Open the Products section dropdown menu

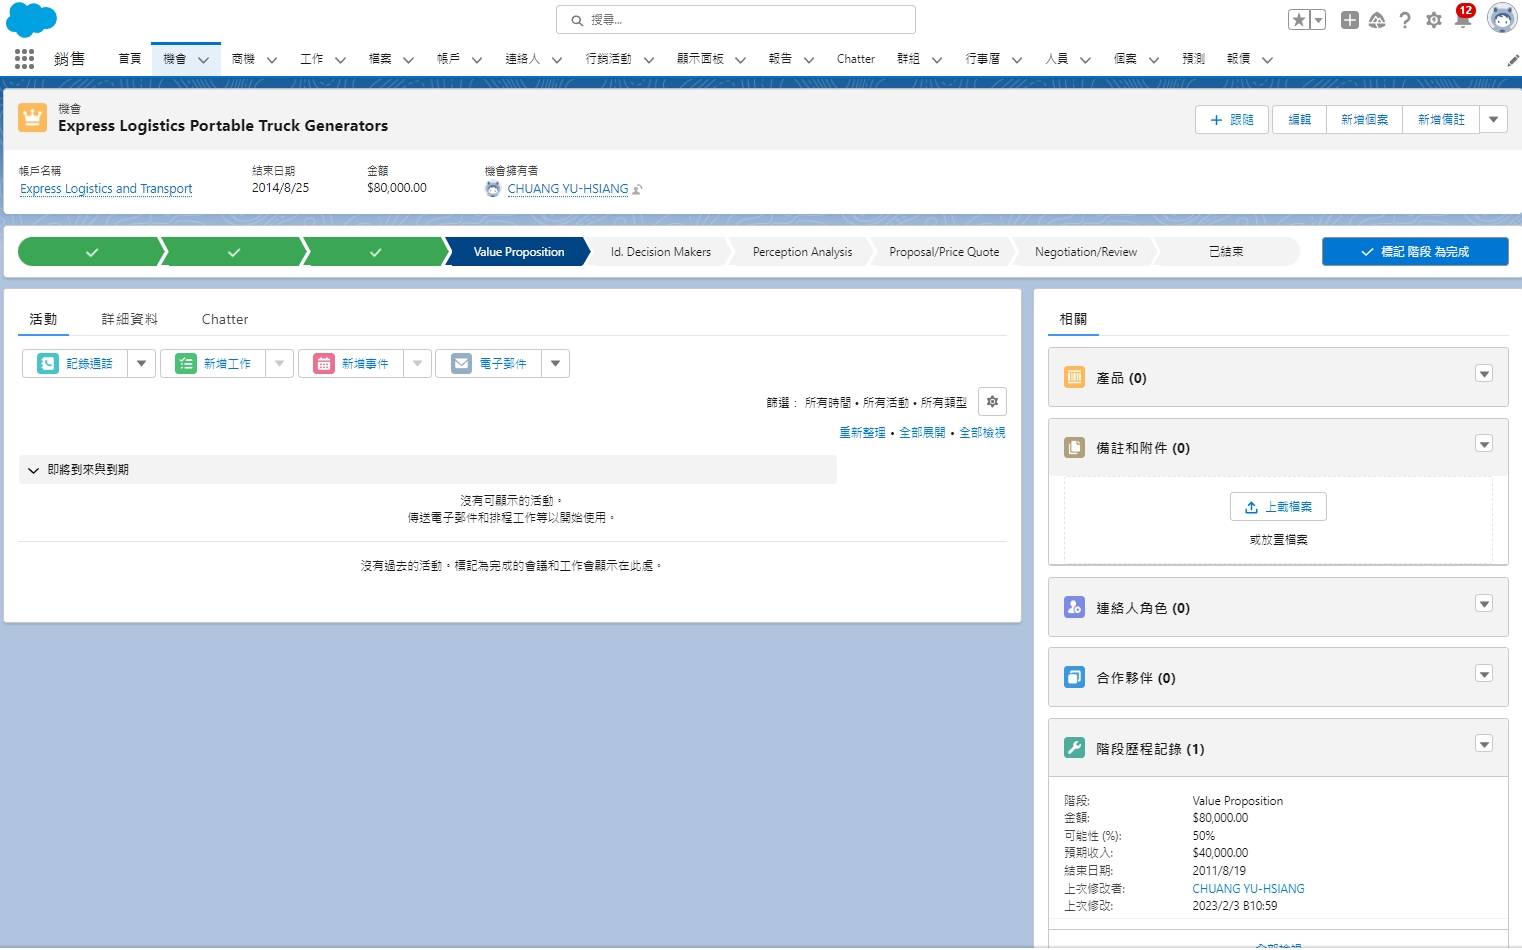click(1484, 374)
